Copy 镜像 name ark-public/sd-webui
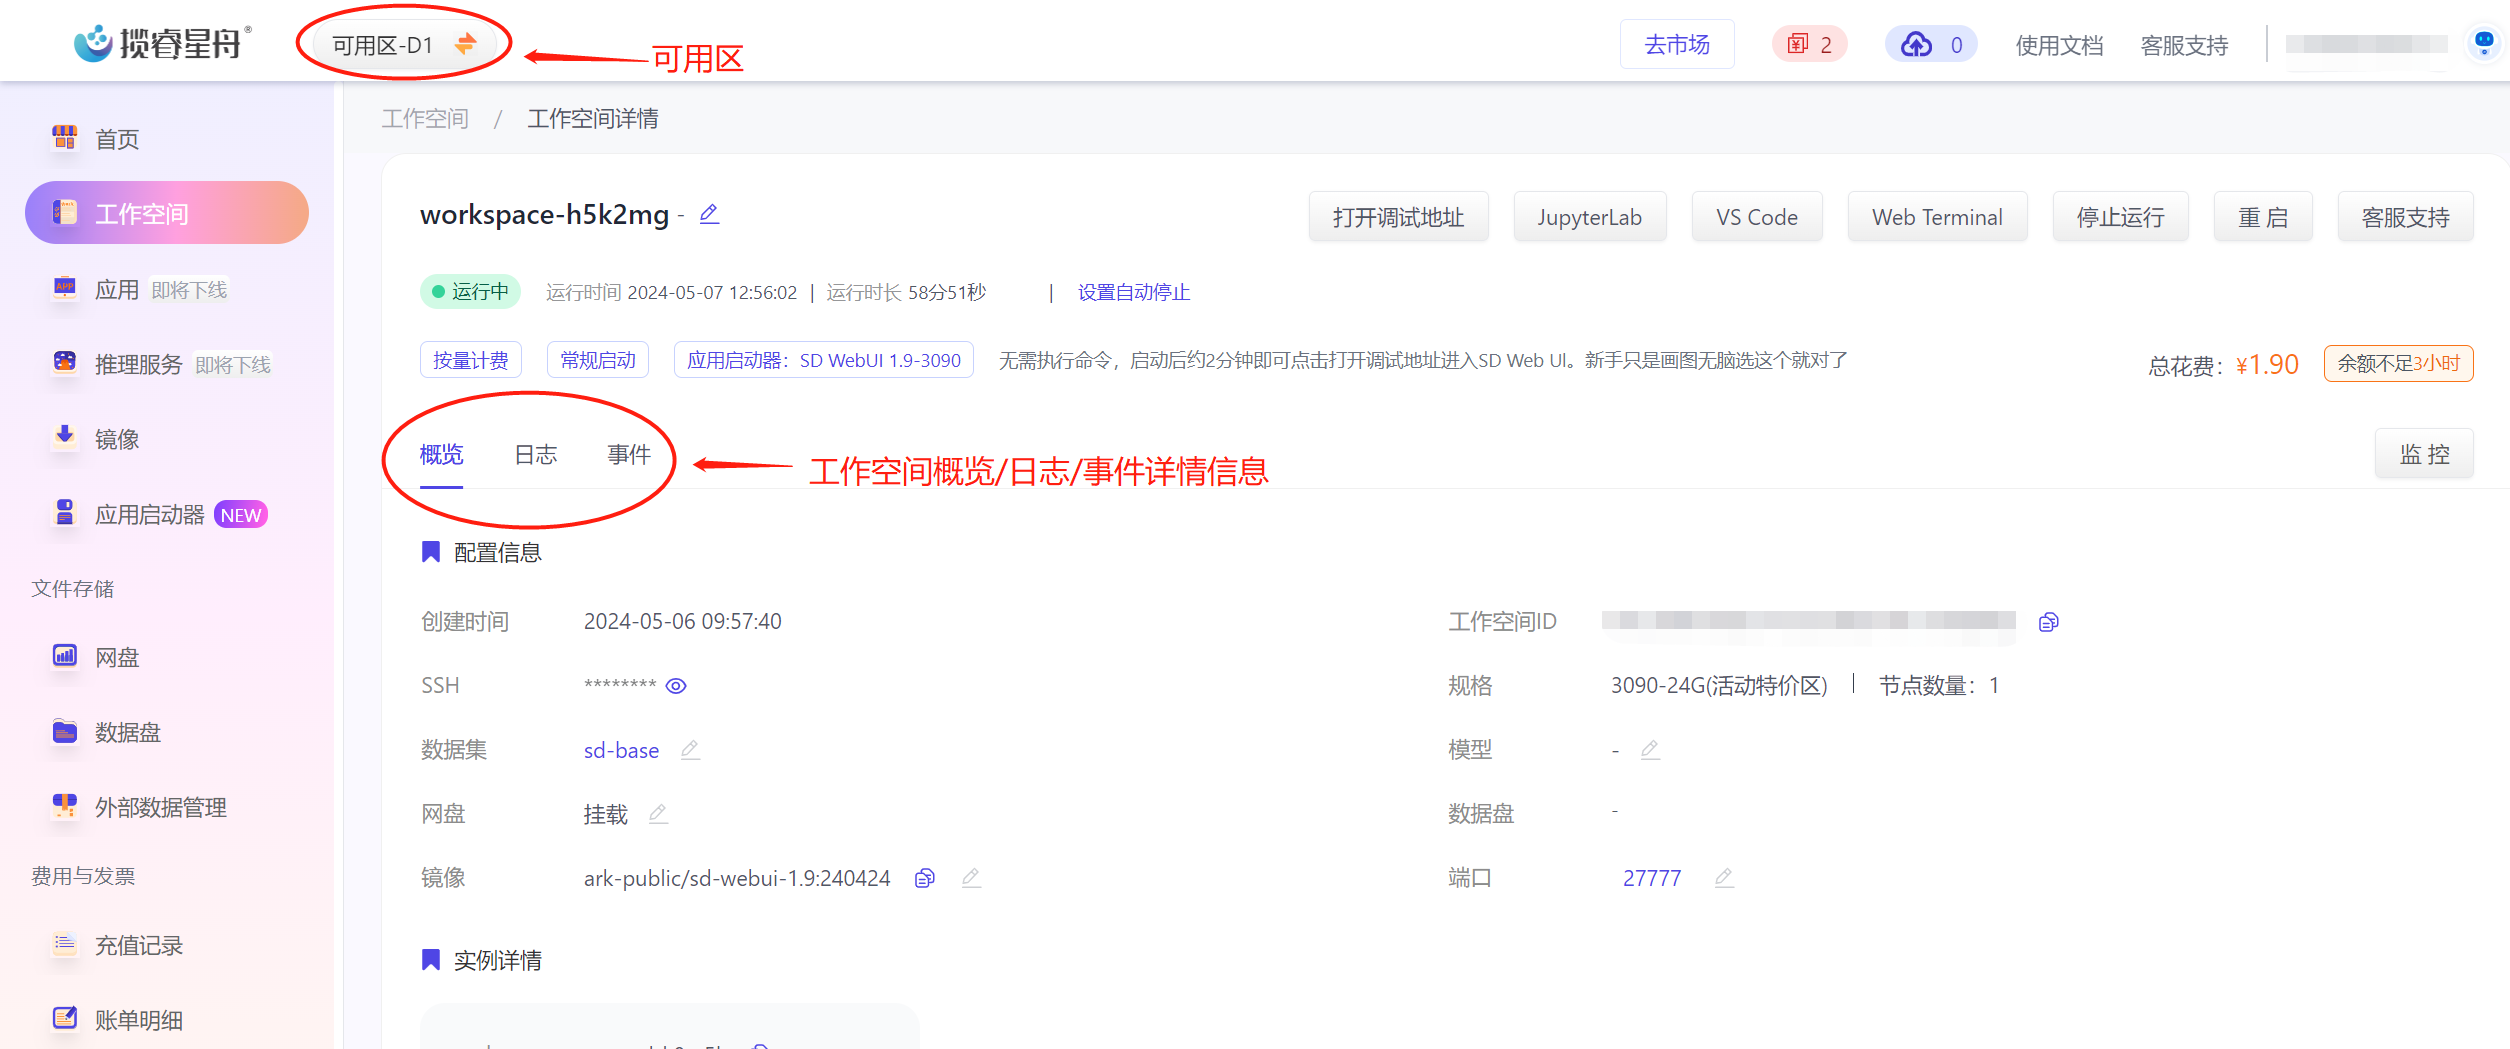Screen dimensions: 2510x1049 925,878
